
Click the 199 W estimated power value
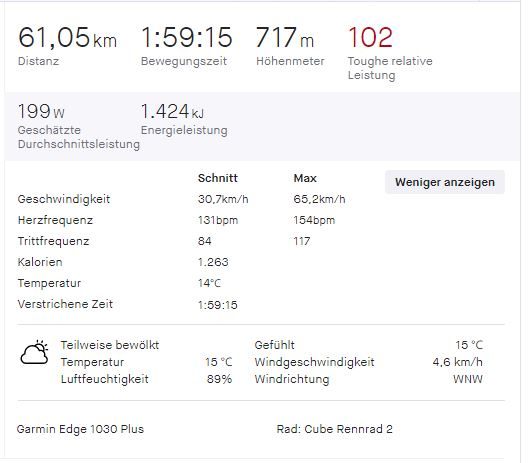(41, 111)
